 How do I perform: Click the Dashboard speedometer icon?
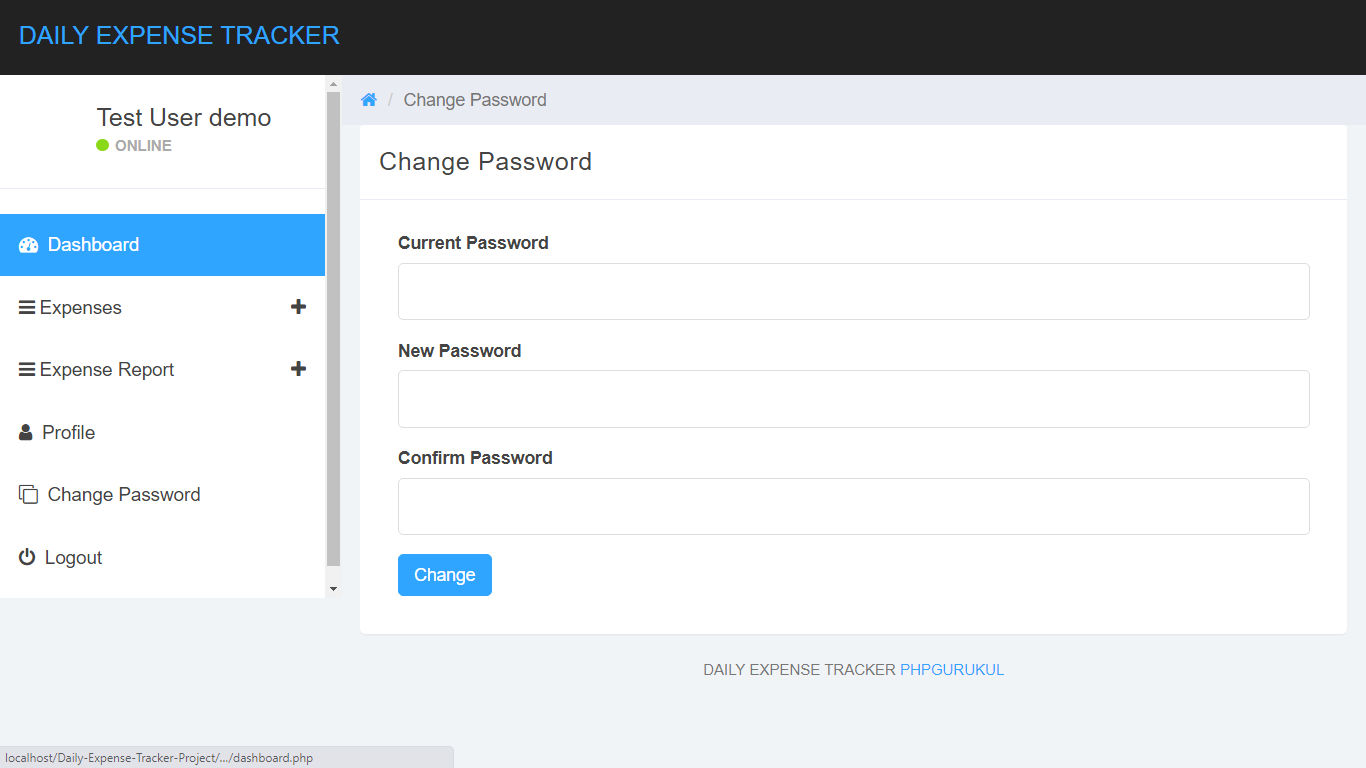tap(27, 244)
